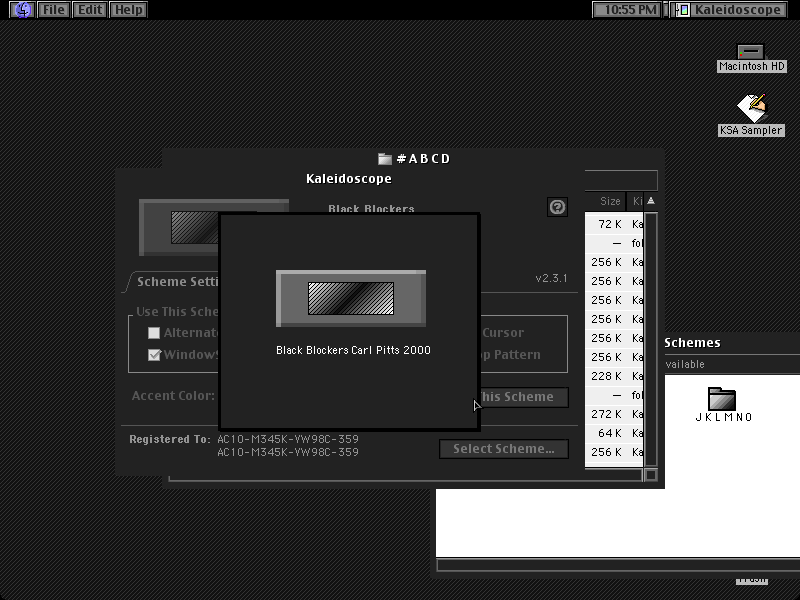Select the KSA Sampler desktop icon
This screenshot has height=600, width=800.
[751, 115]
